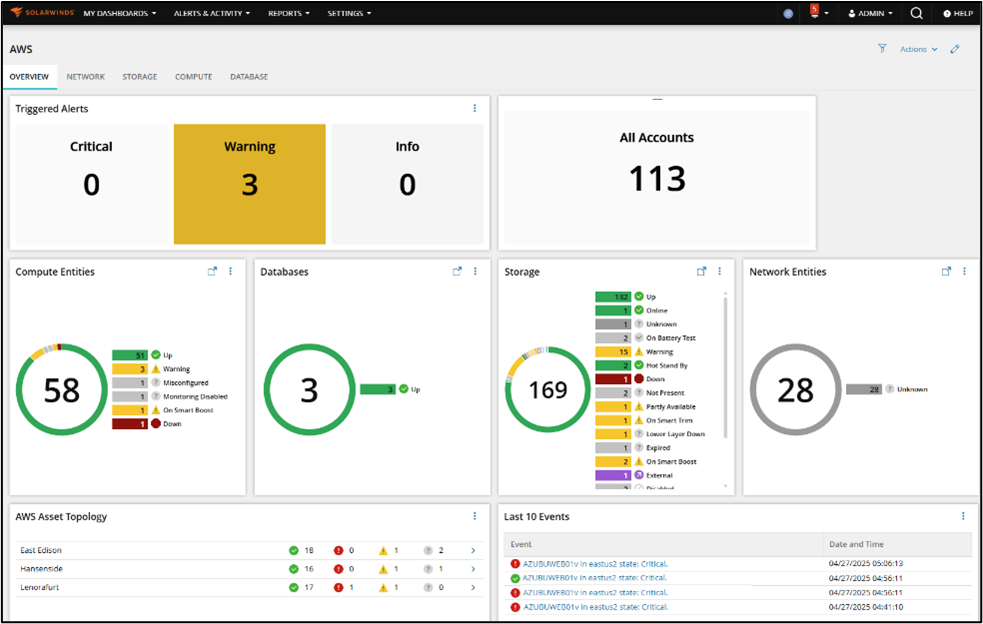This screenshot has height=624, width=983.
Task: Open the Triggered Alerts kebab menu
Action: [x=475, y=108]
